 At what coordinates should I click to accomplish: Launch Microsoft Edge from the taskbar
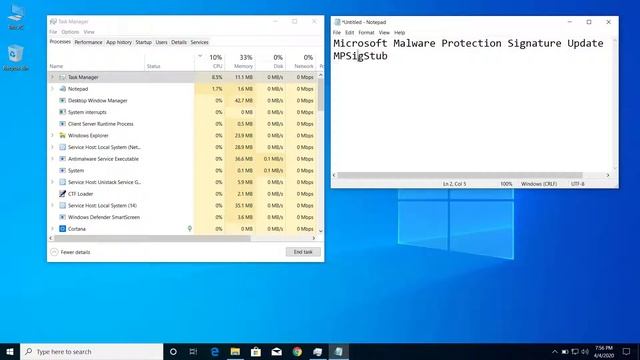(215, 351)
